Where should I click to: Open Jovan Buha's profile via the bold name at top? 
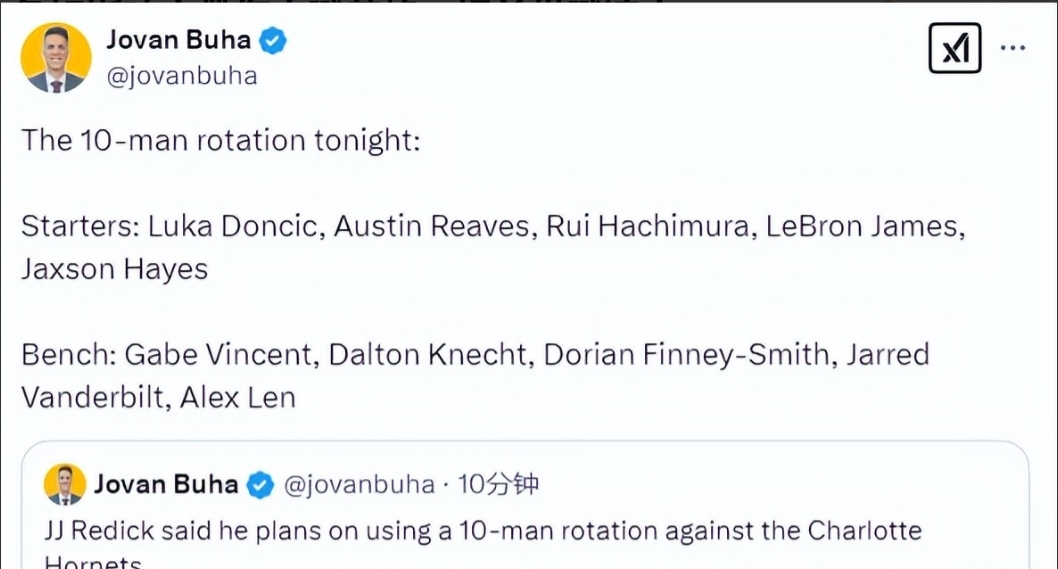181,41
